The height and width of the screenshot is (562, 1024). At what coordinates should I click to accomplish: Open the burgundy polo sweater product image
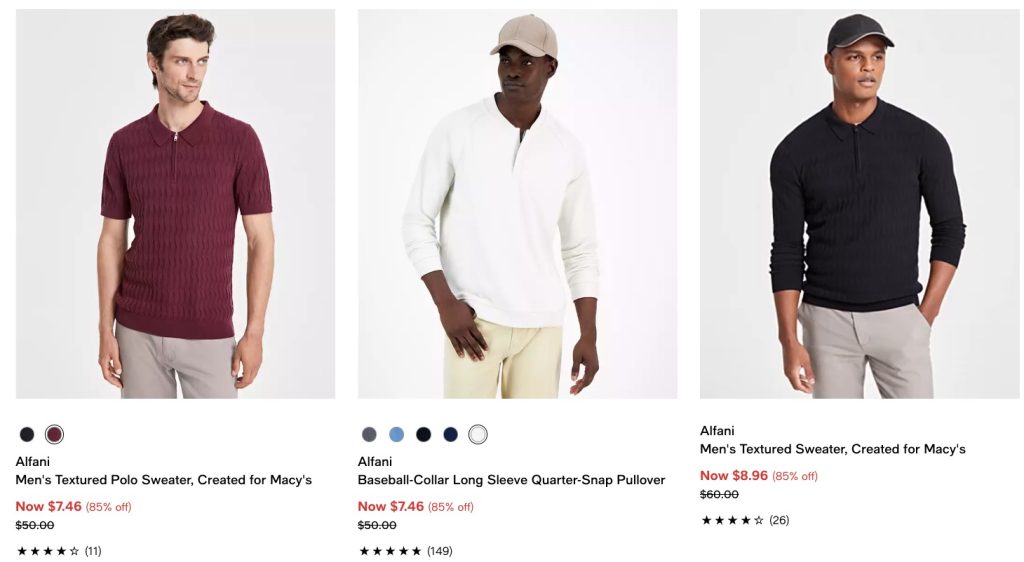pyautogui.click(x=175, y=204)
